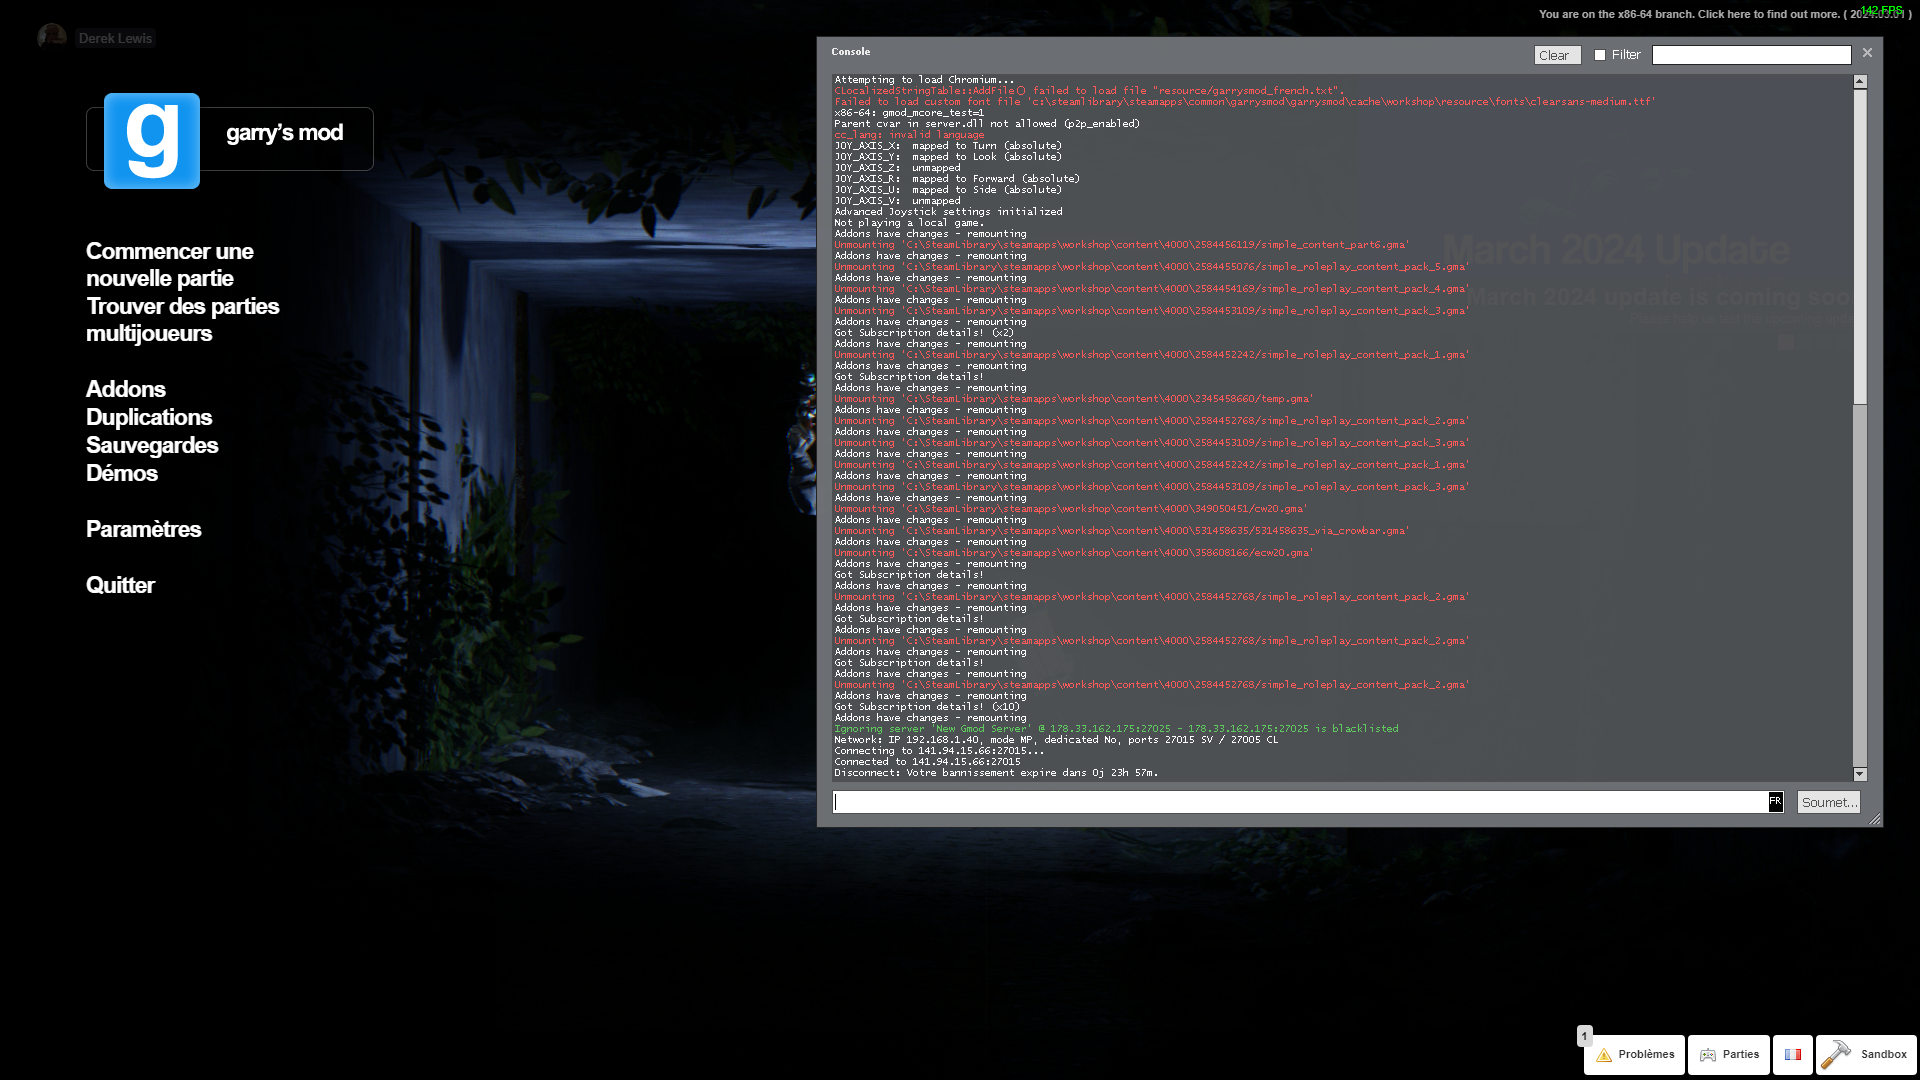The width and height of the screenshot is (1920, 1080).
Task: Click the Derek Lewis username label
Action: (x=115, y=38)
